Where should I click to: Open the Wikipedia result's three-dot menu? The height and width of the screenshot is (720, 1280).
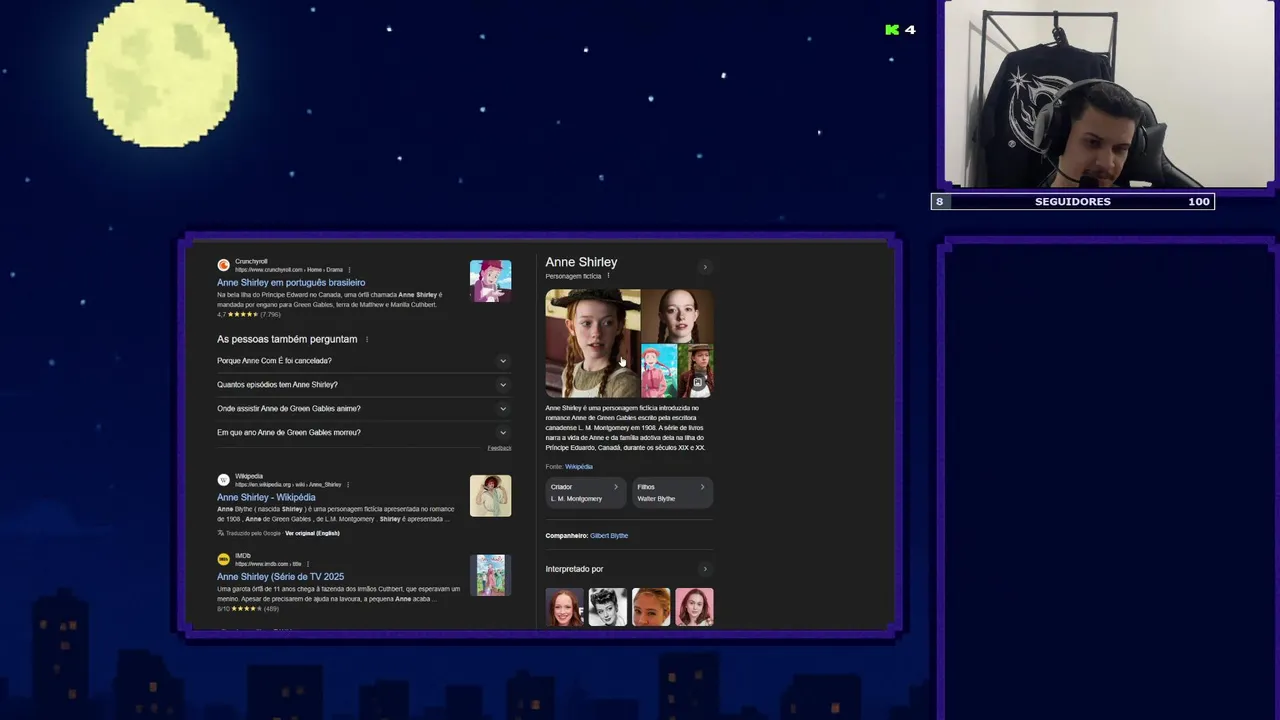click(347, 485)
